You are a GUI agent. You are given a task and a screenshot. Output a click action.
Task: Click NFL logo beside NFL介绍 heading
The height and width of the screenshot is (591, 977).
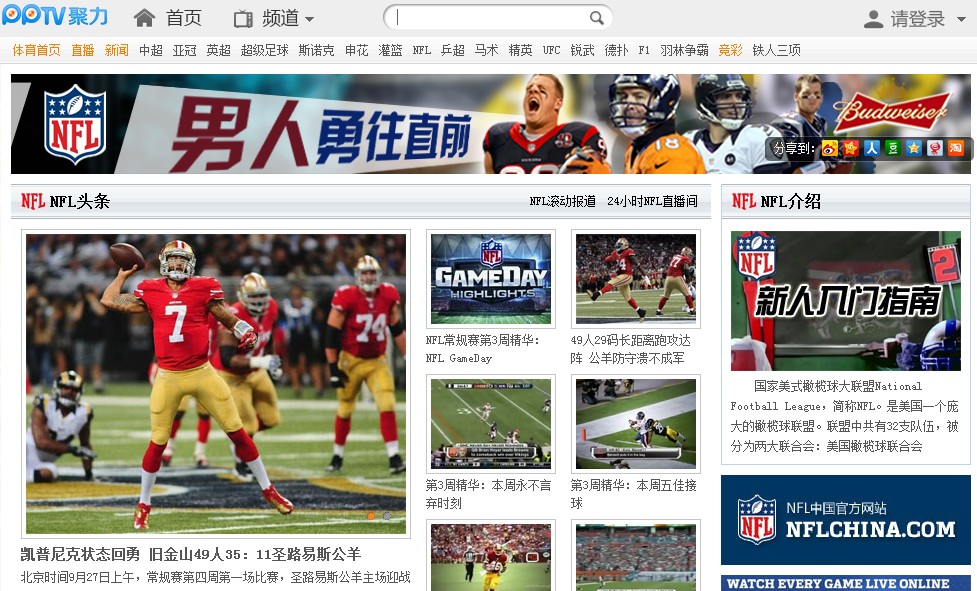(x=744, y=201)
